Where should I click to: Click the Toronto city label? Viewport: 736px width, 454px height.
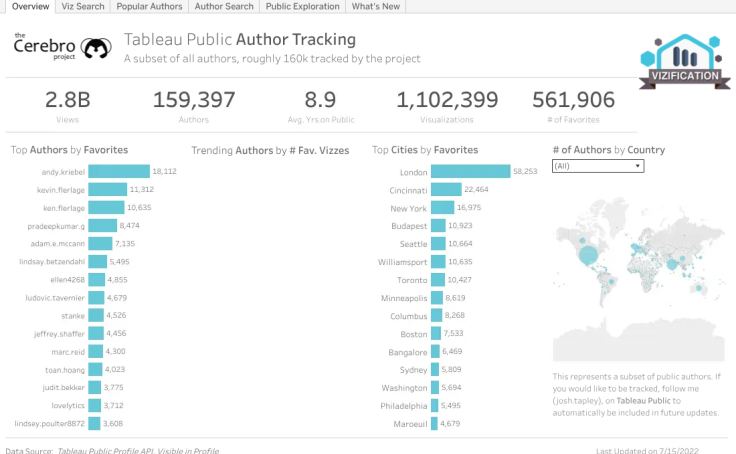point(412,280)
